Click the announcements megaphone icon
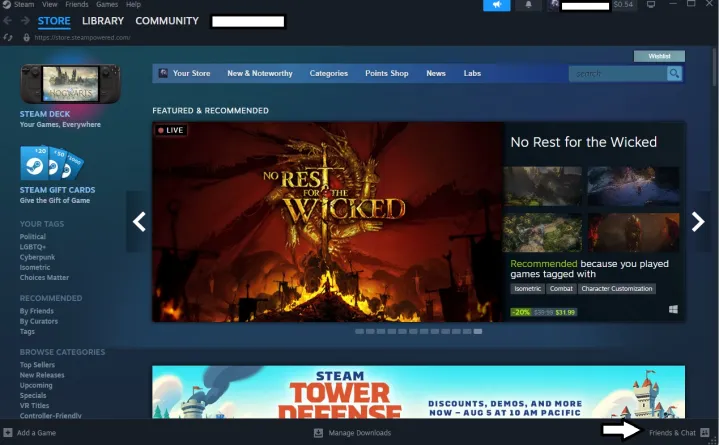The height and width of the screenshot is (445, 719). pos(496,5)
